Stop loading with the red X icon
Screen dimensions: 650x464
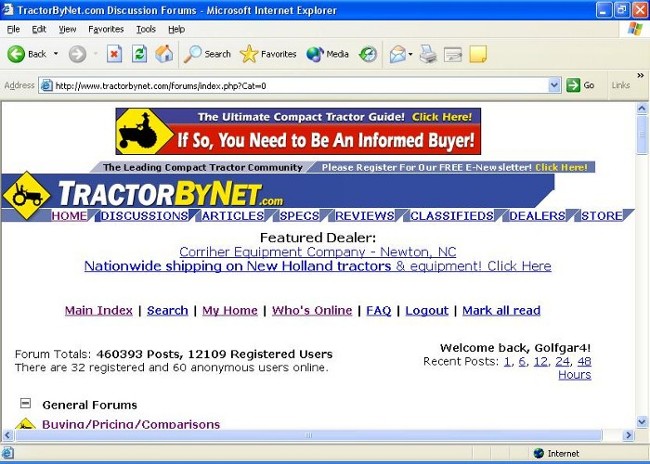tap(114, 54)
